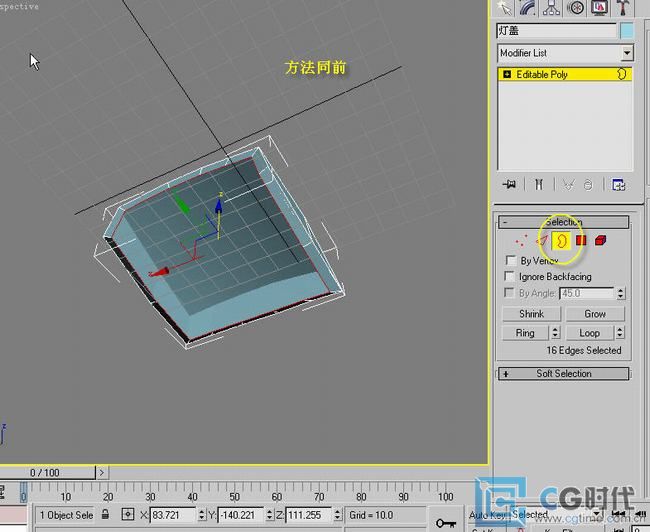The width and height of the screenshot is (650, 532).
Task: Switch to Edge sub-object level
Action: 543,240
